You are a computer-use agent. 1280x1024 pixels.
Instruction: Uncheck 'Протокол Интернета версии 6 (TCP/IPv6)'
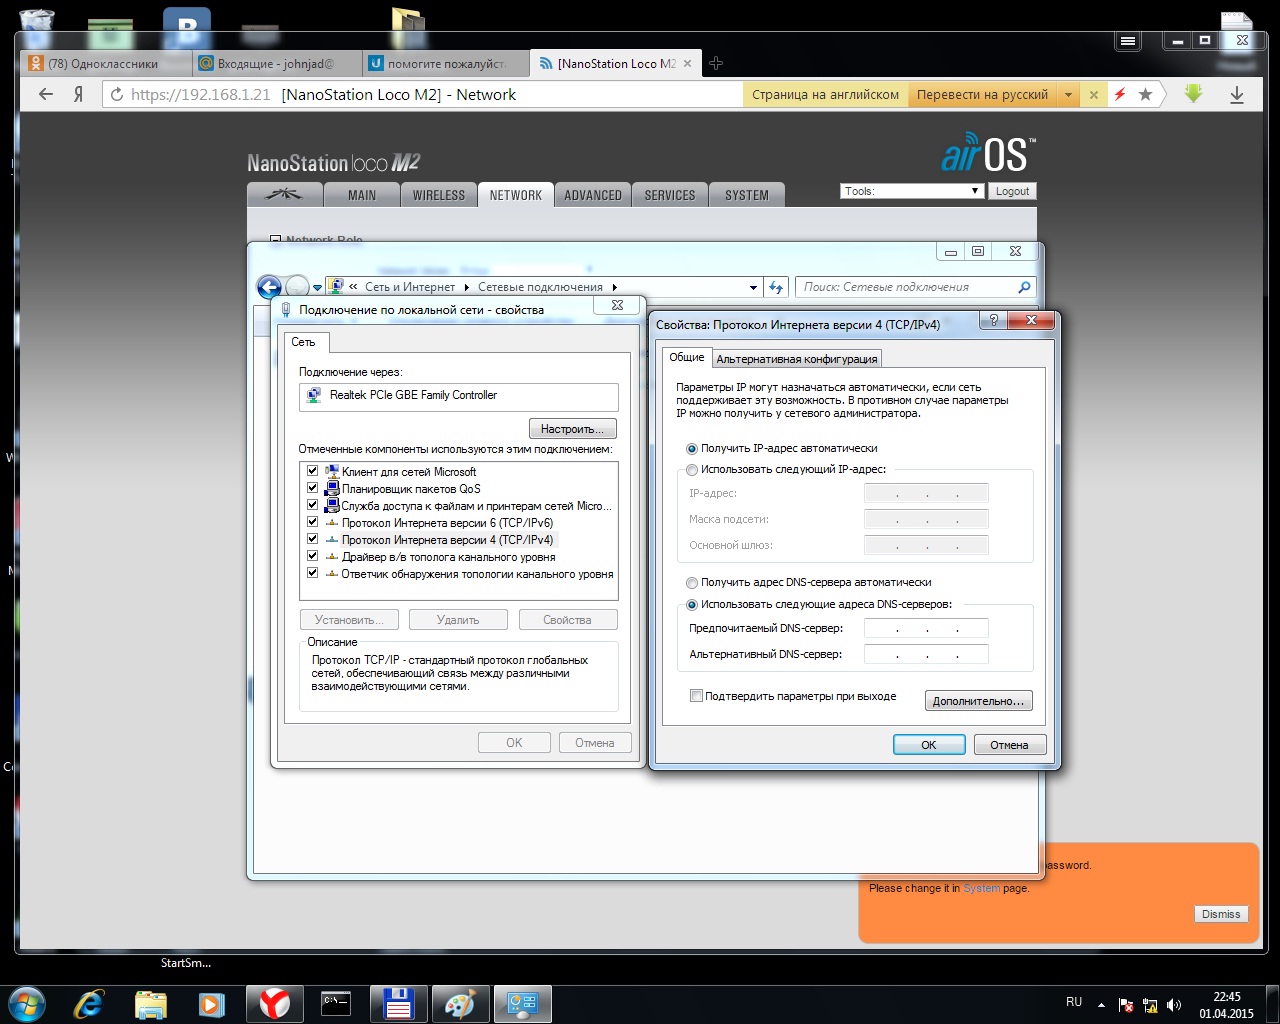click(312, 522)
